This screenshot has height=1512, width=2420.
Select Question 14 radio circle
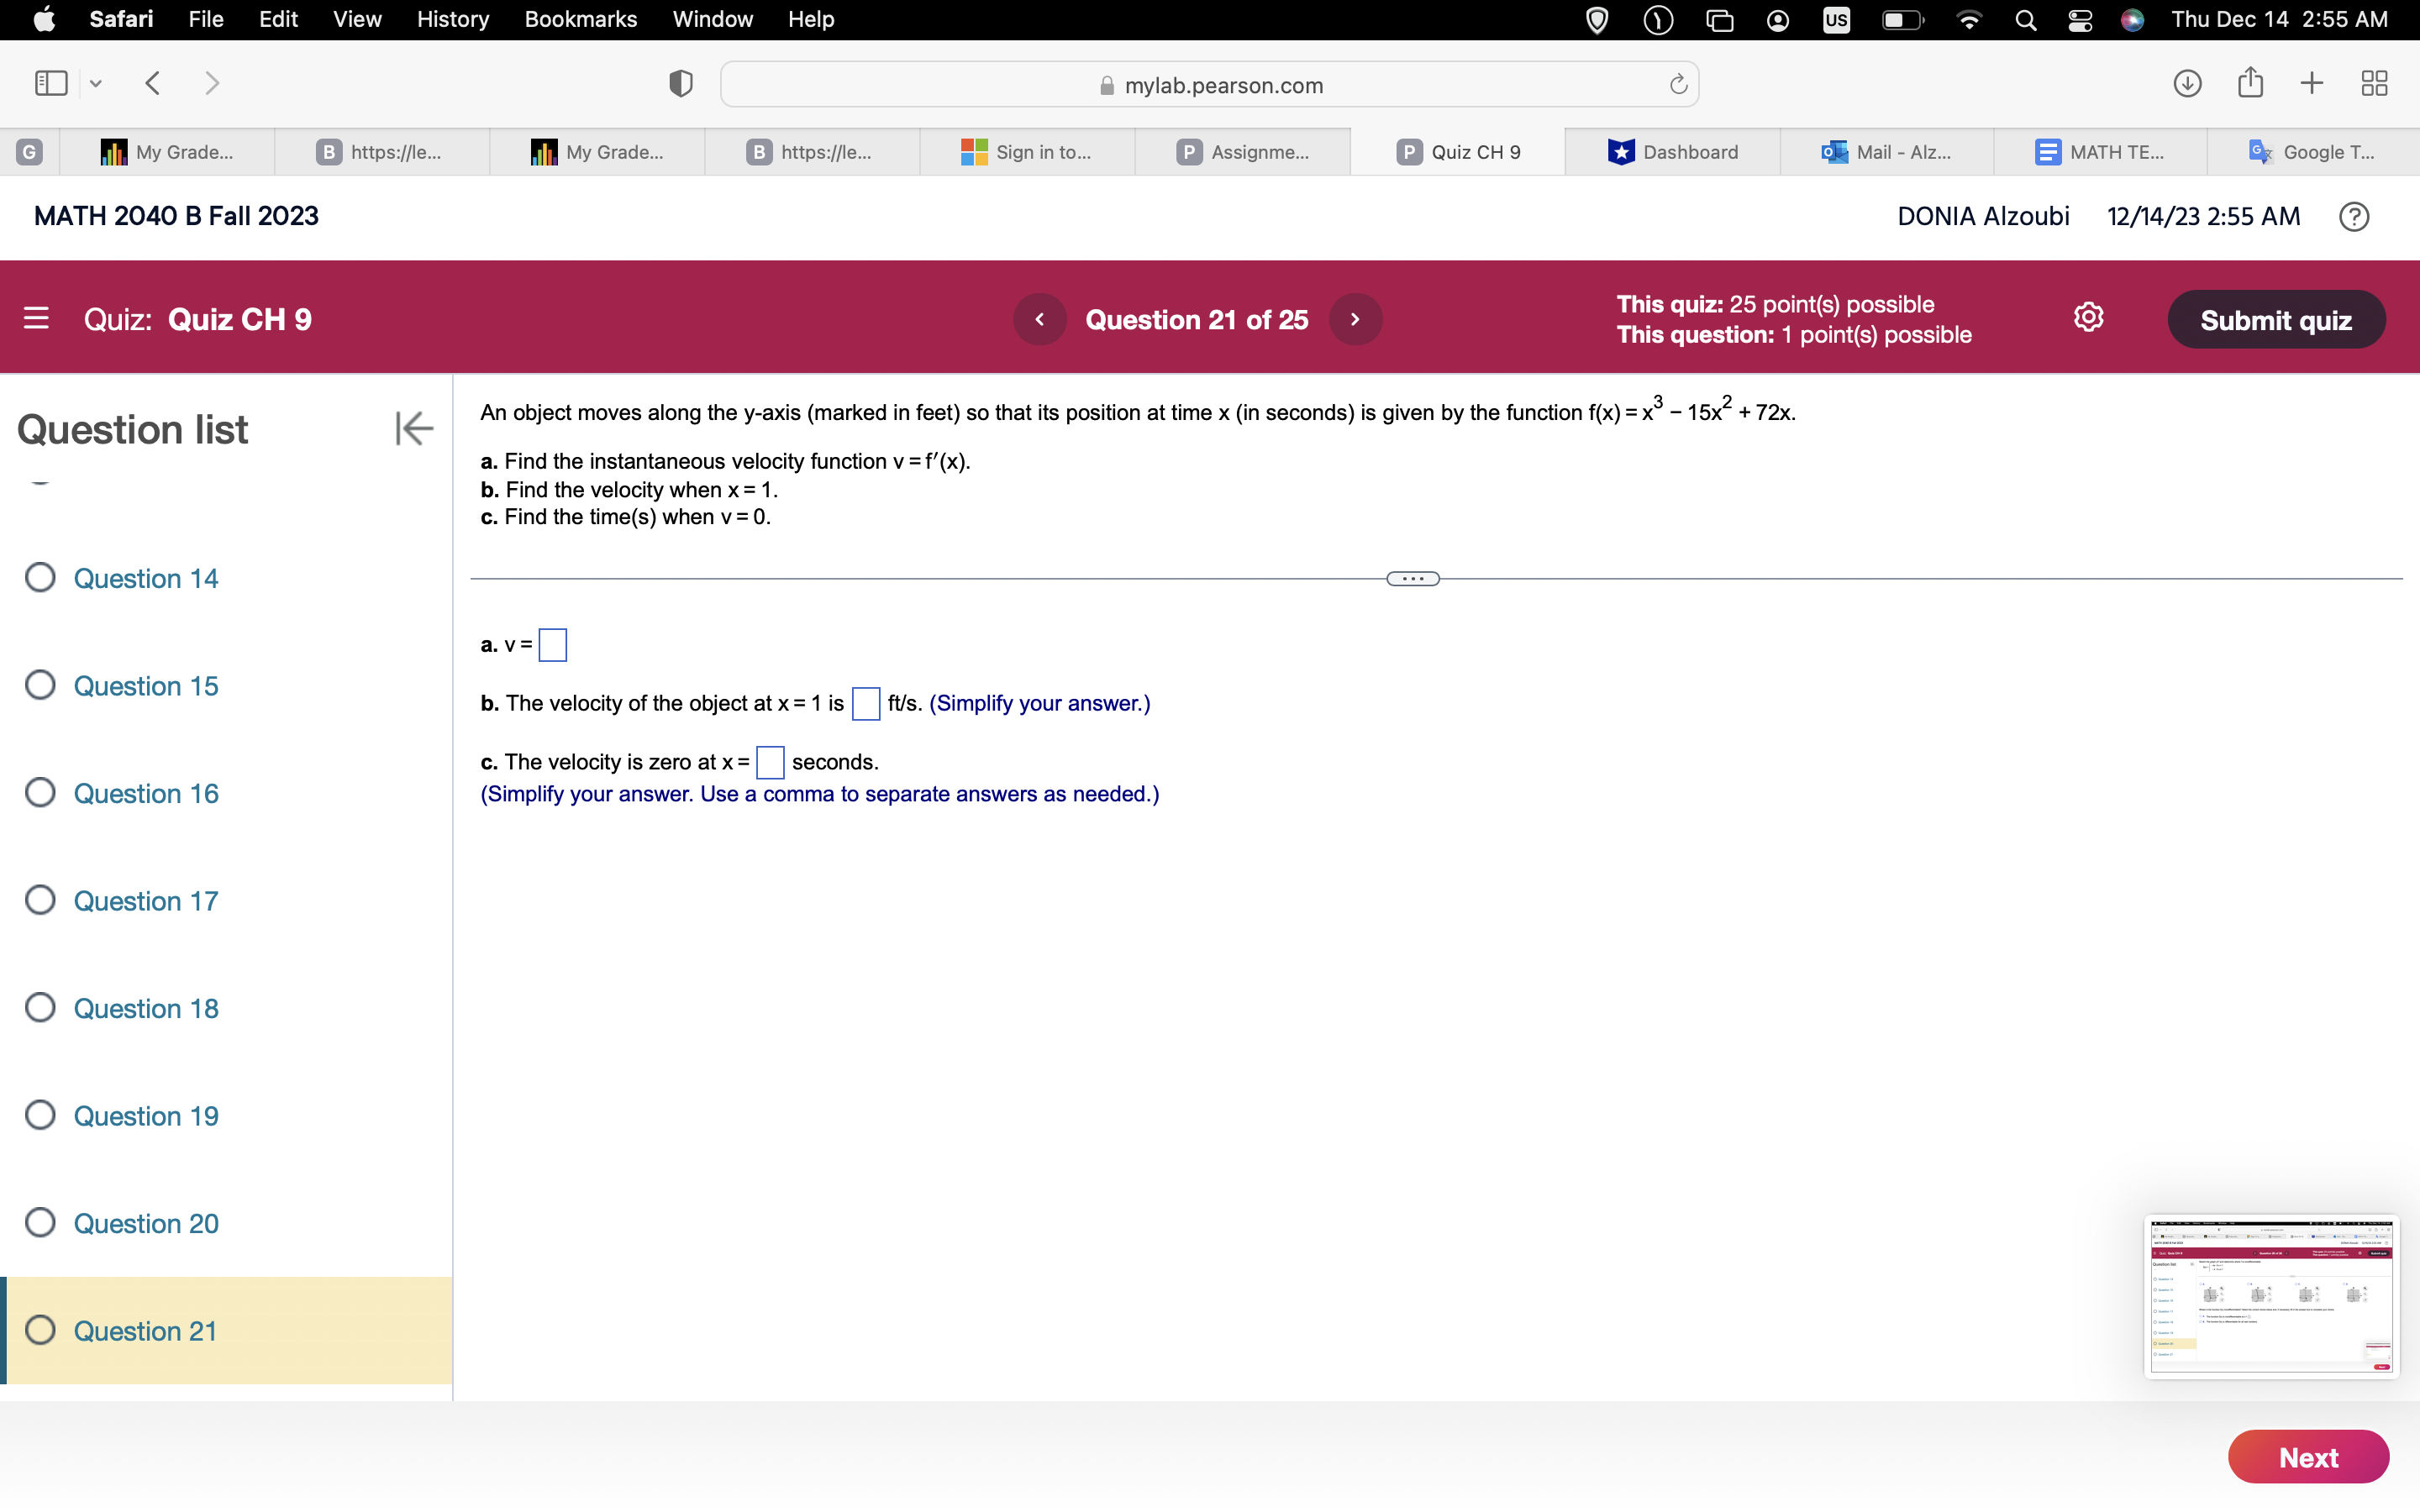(40, 578)
